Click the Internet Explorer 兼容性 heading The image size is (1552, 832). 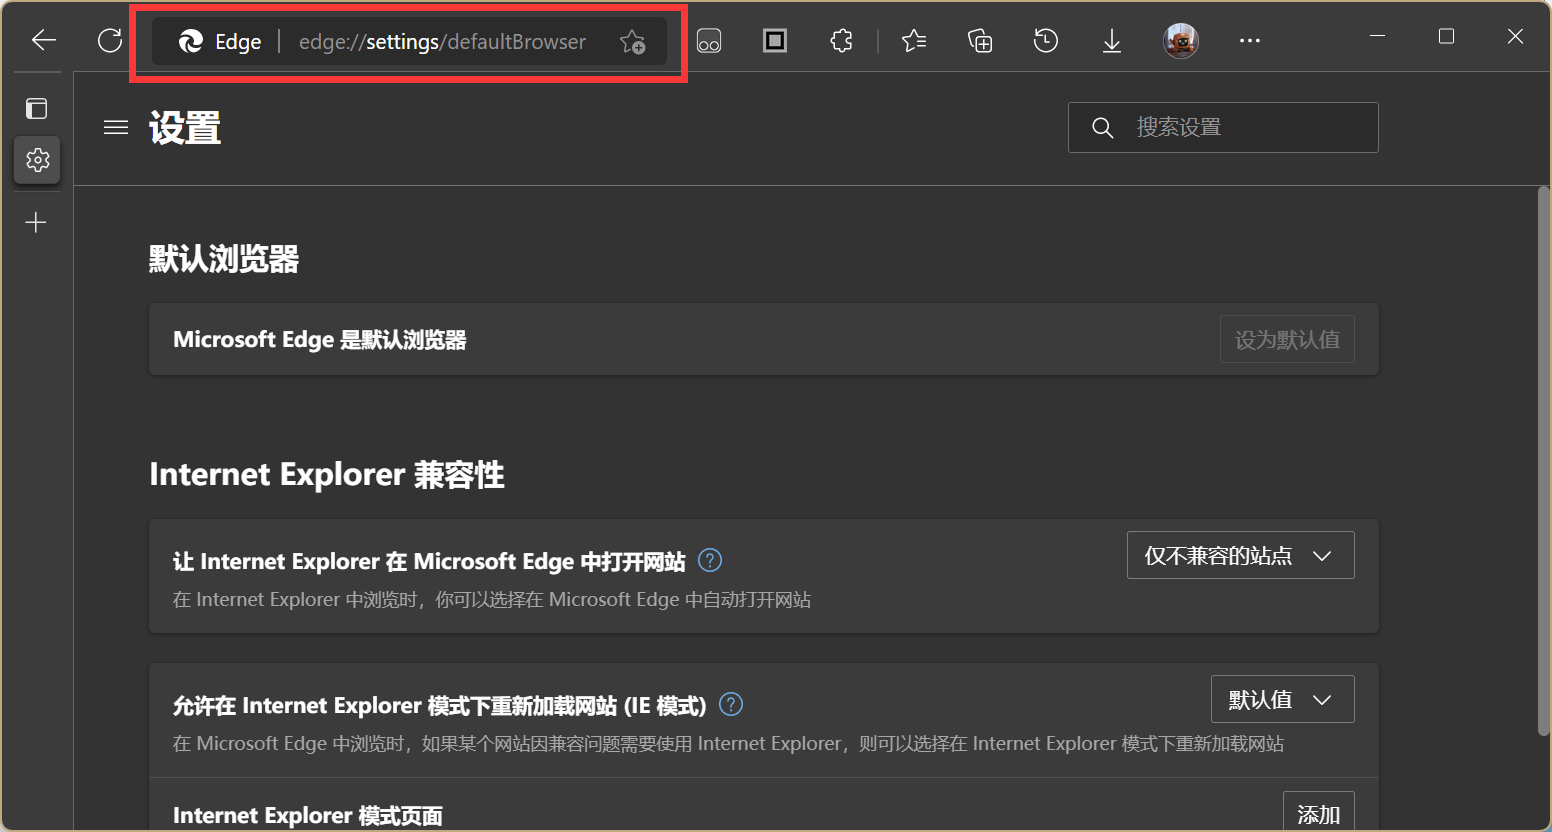[x=327, y=474]
